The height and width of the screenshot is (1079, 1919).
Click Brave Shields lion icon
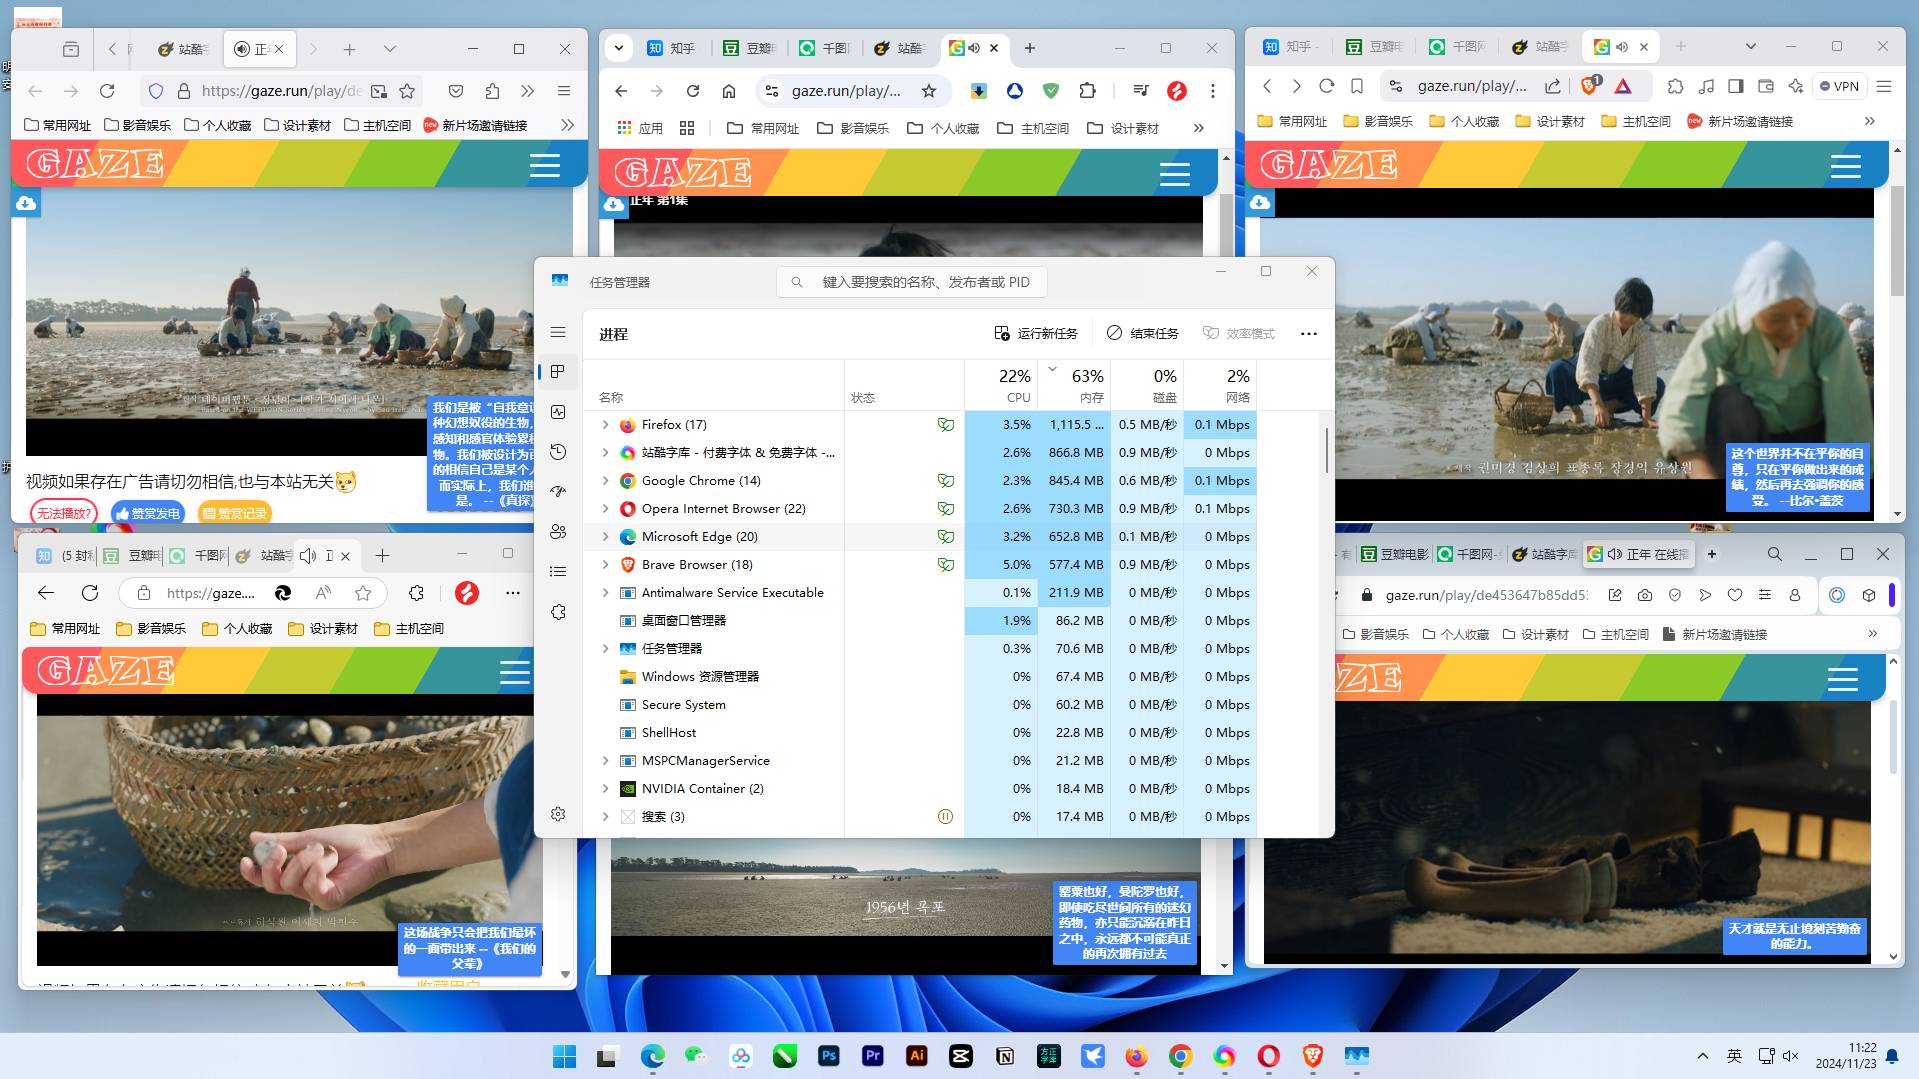pyautogui.click(x=1589, y=86)
